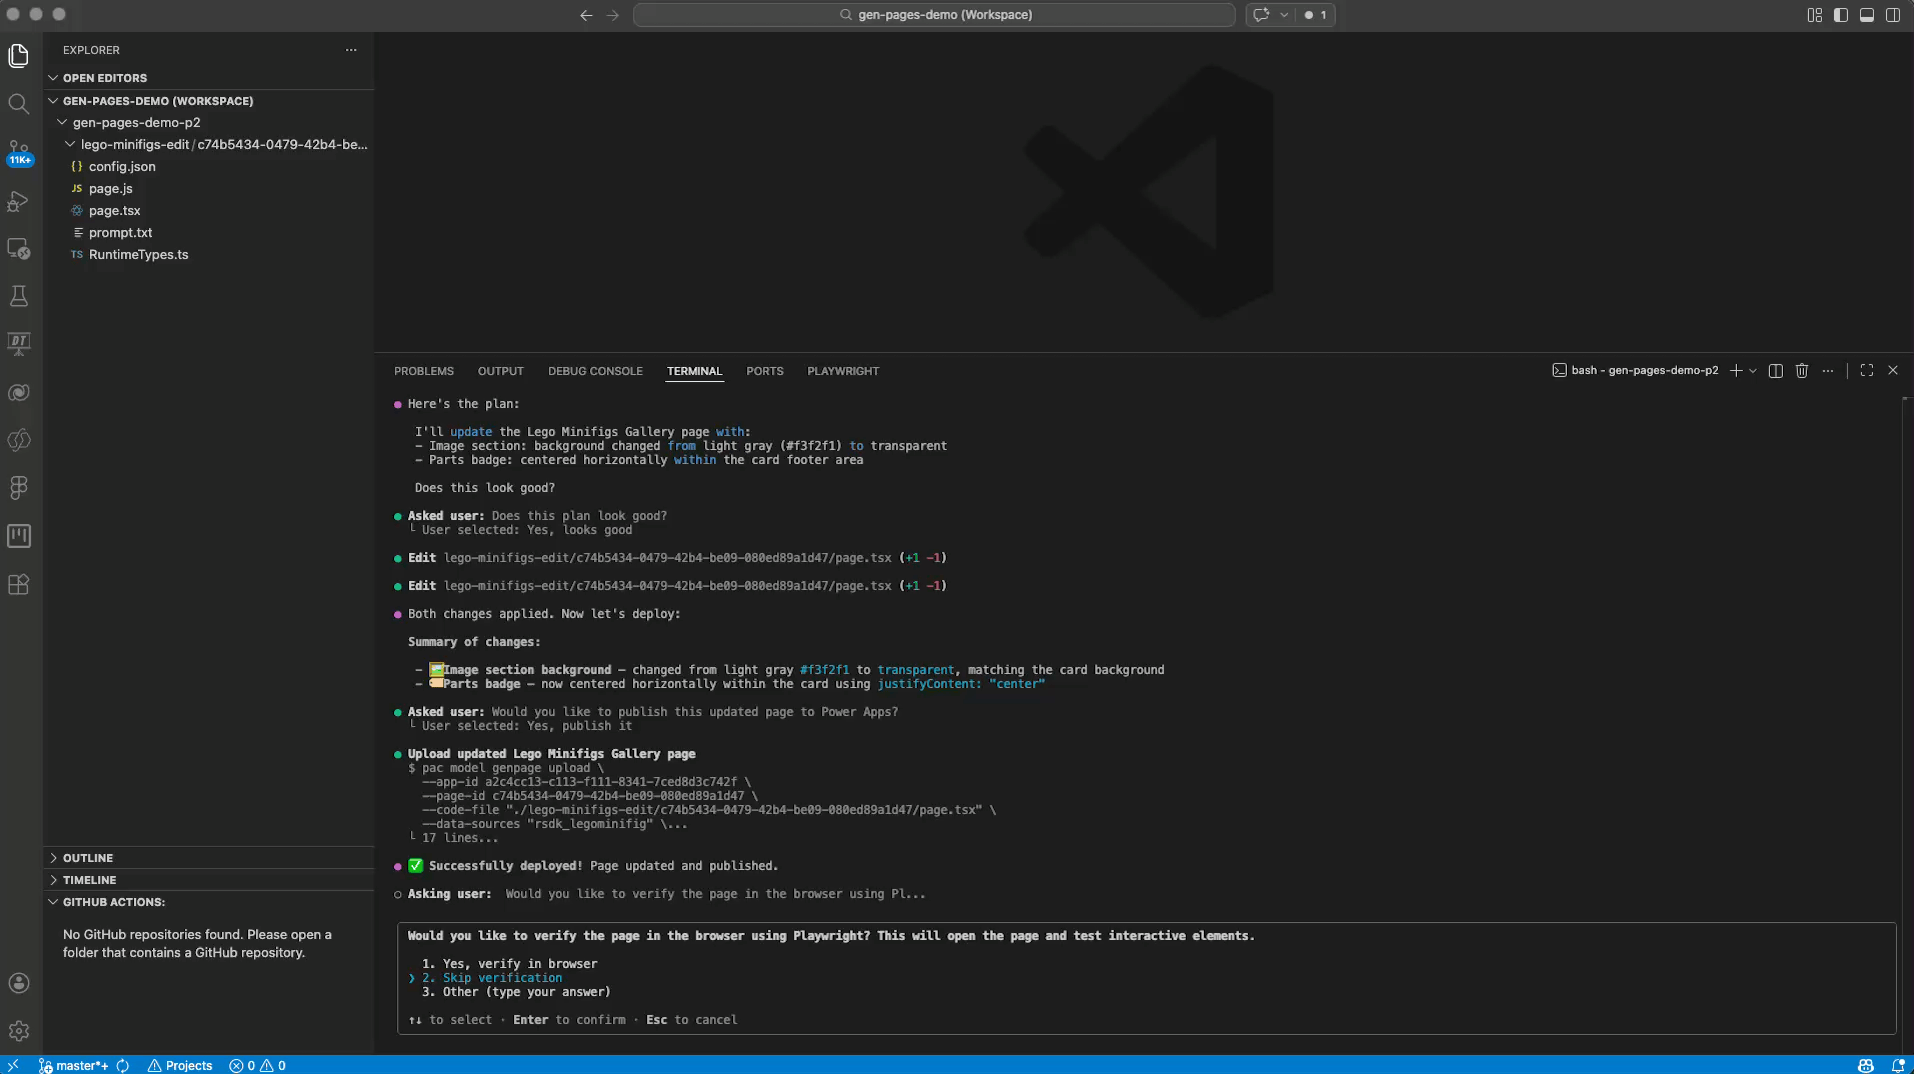Kill the terminal using trash icon
The height and width of the screenshot is (1074, 1914).
(1800, 370)
